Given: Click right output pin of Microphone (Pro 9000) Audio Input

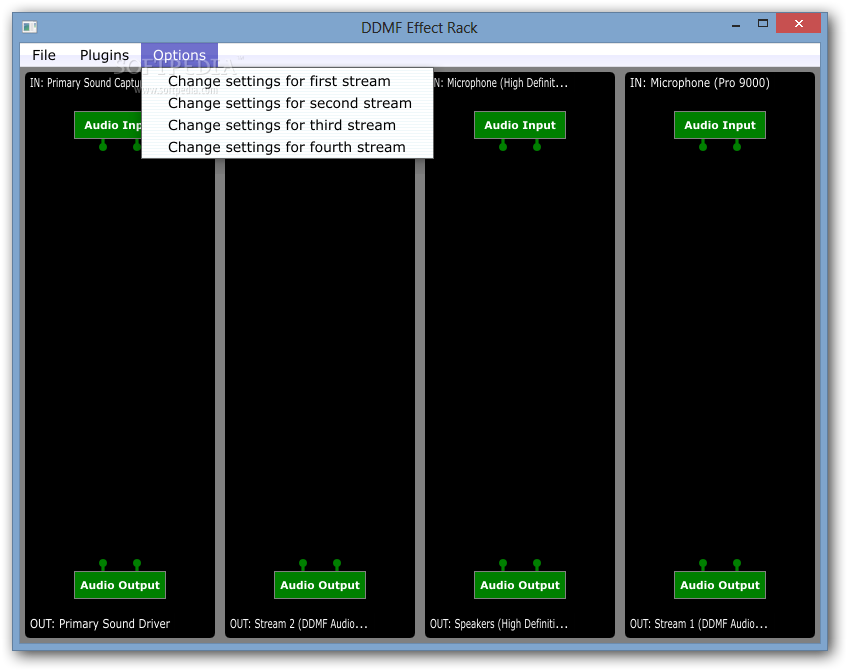Looking at the screenshot, I should coord(737,145).
